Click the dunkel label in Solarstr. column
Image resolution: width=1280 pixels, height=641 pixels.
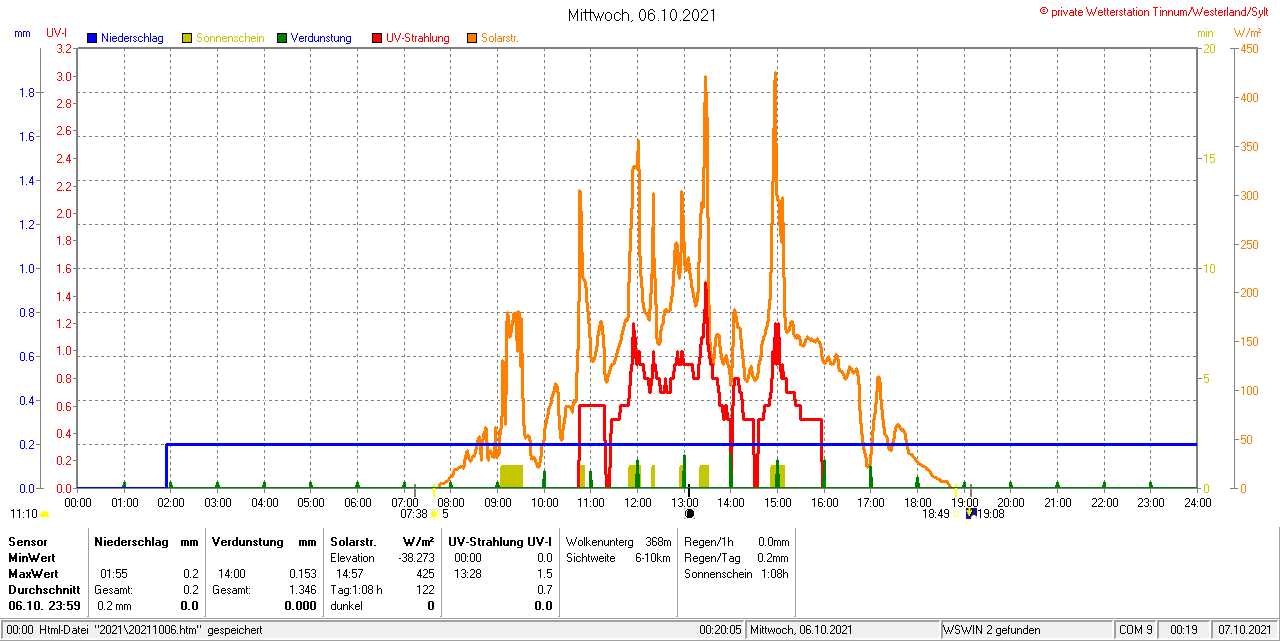[x=346, y=606]
